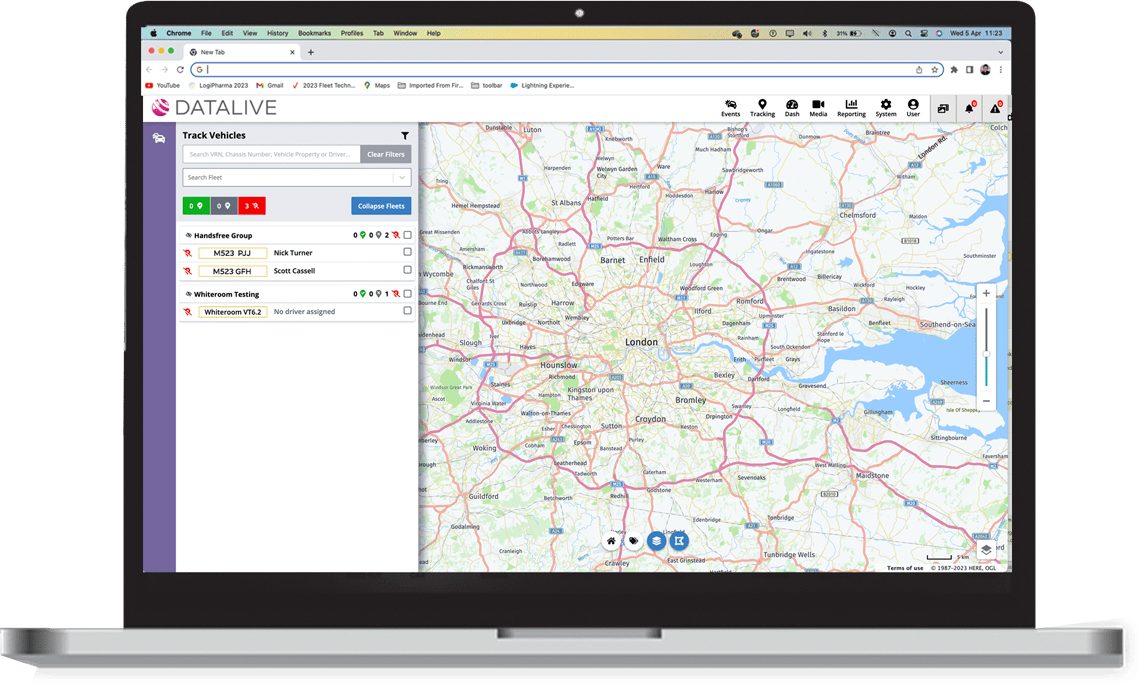Open the Maps bookmark
This screenshot has height=684, width=1139.
coord(377,86)
